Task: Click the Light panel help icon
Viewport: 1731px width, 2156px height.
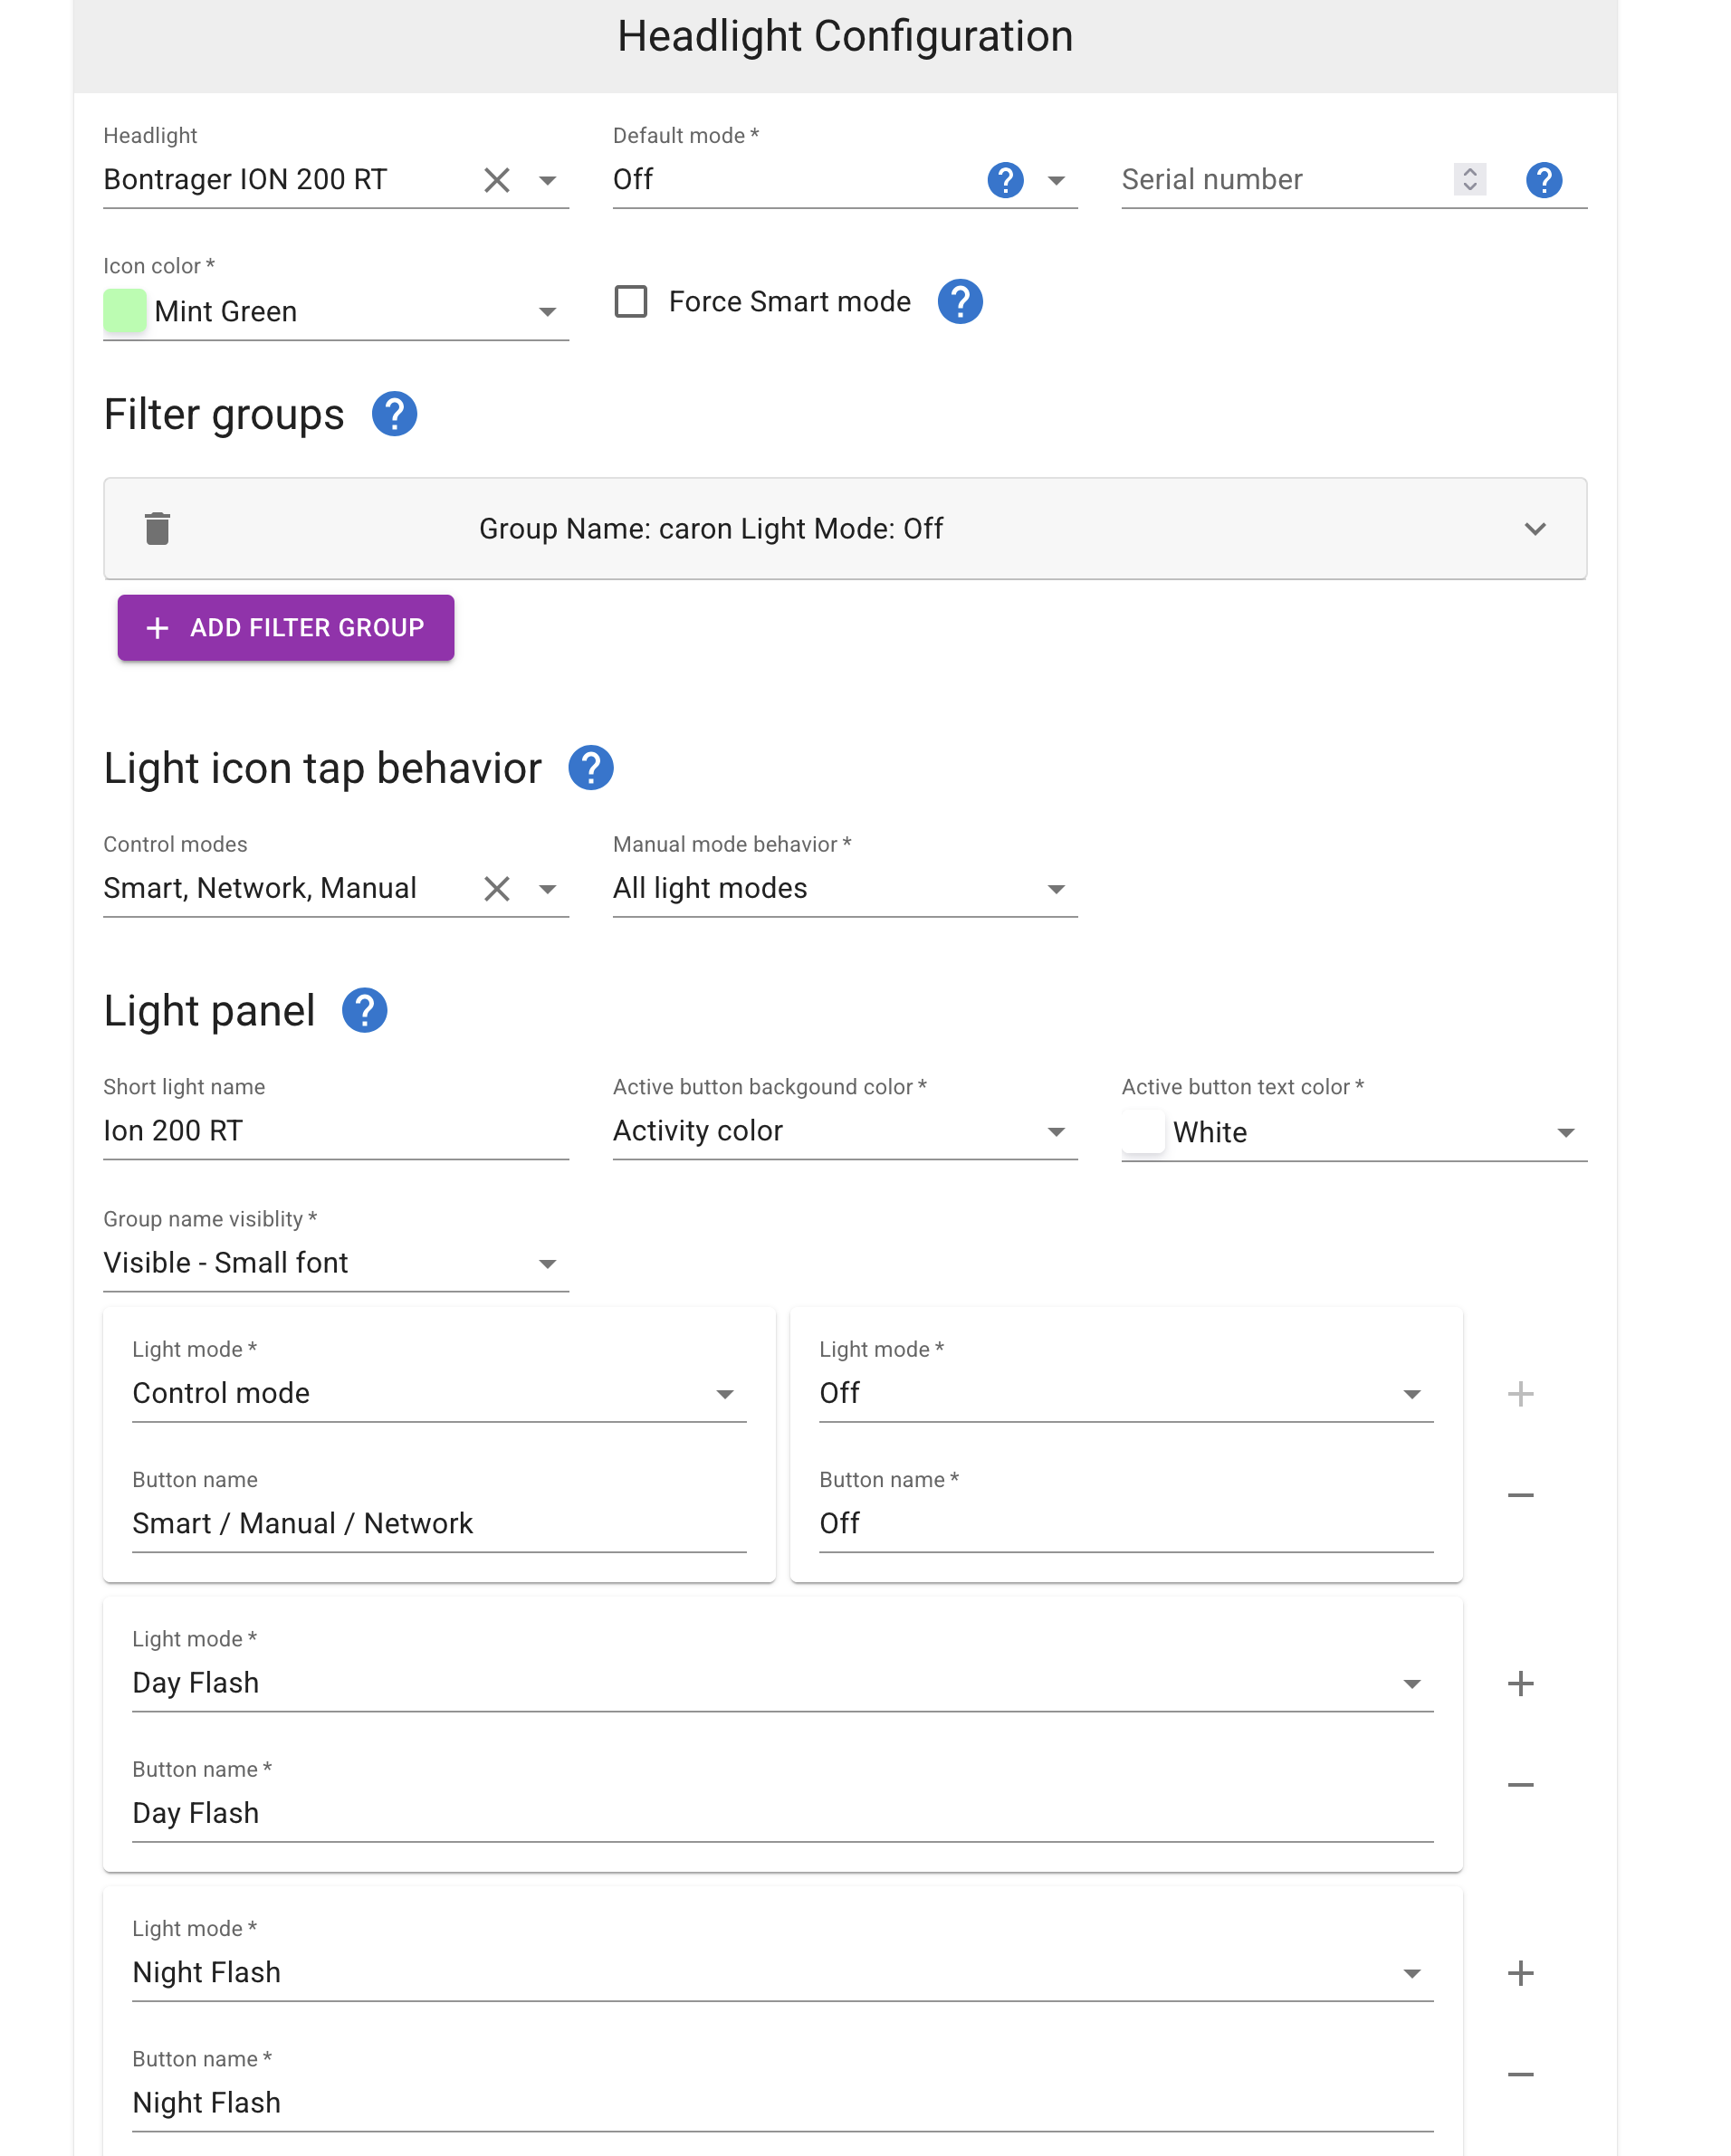Action: point(364,1010)
